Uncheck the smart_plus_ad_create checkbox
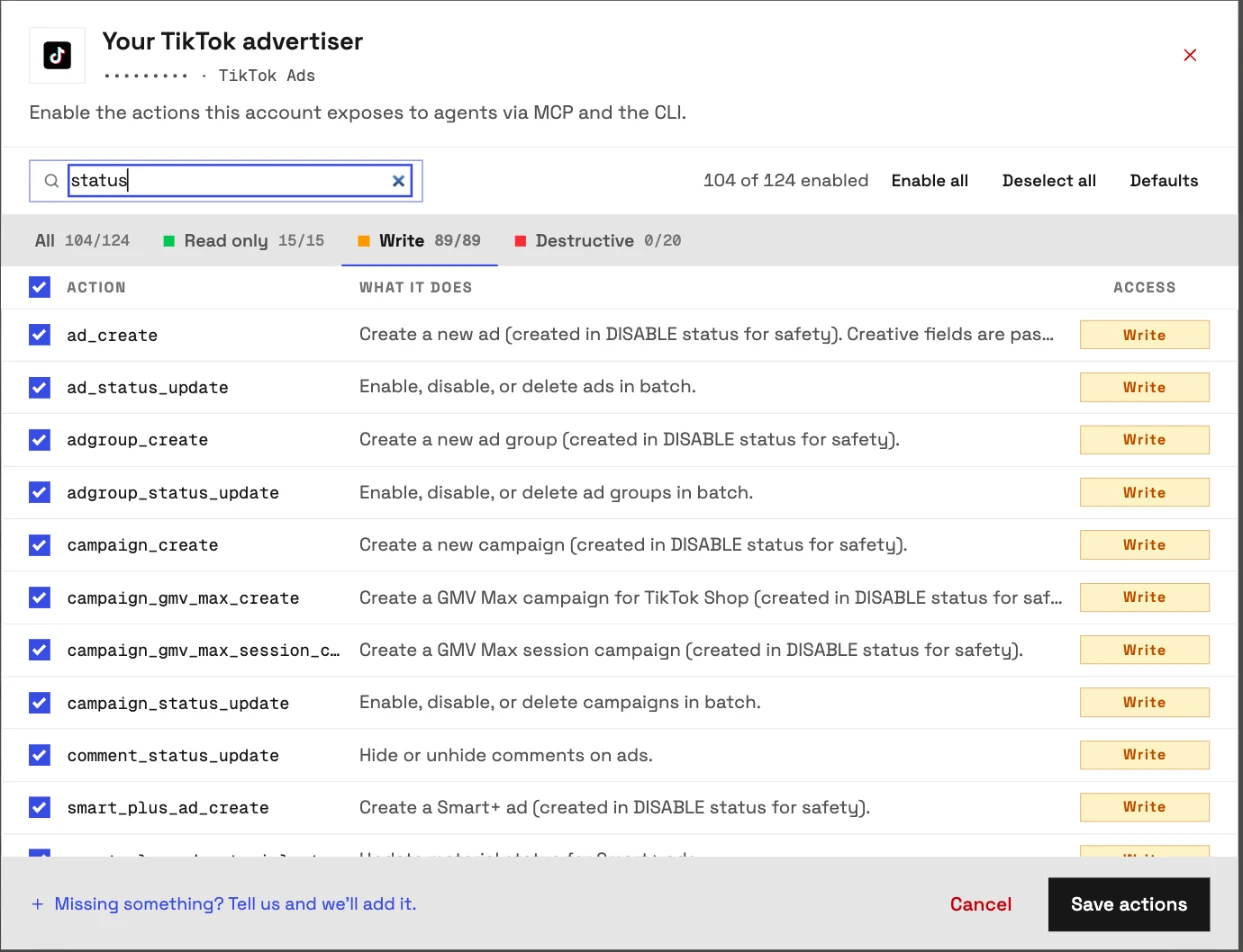Viewport: 1243px width, 952px height. pos(39,807)
